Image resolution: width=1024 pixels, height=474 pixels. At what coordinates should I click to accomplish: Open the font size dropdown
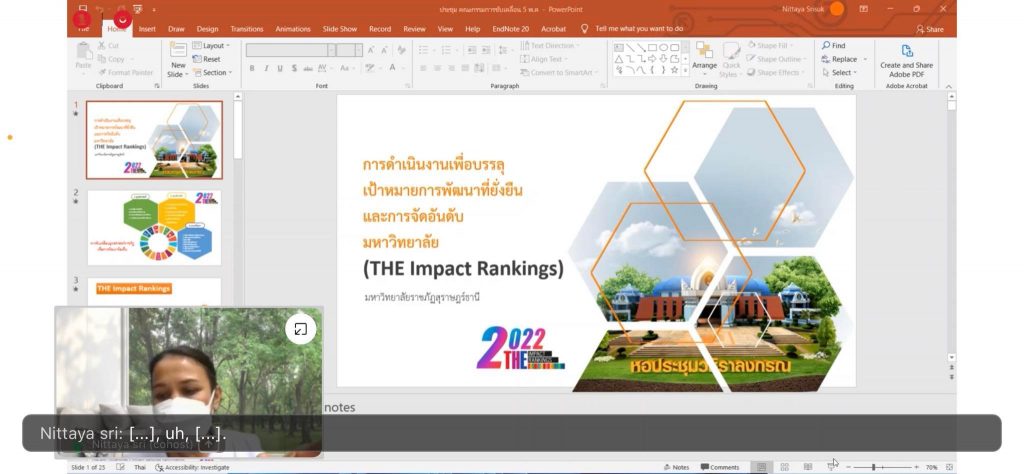coord(359,50)
